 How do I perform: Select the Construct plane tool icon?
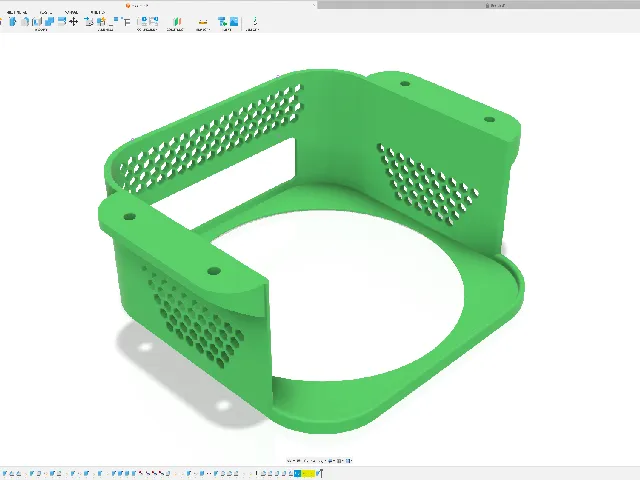177,22
